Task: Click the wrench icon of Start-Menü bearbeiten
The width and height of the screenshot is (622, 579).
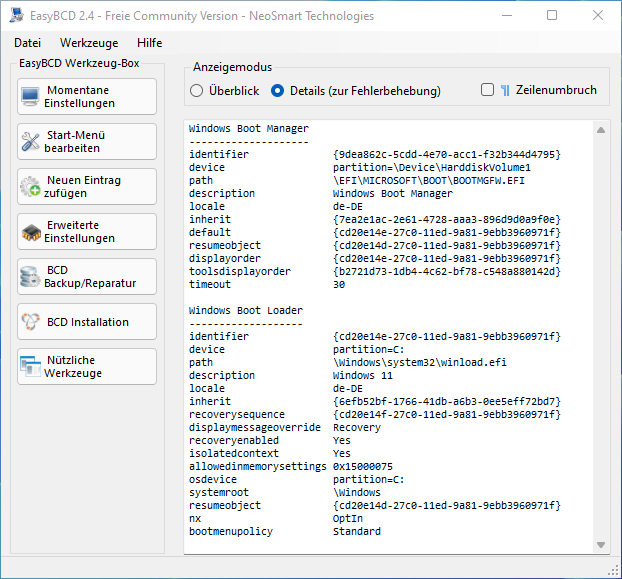Action: (31, 142)
